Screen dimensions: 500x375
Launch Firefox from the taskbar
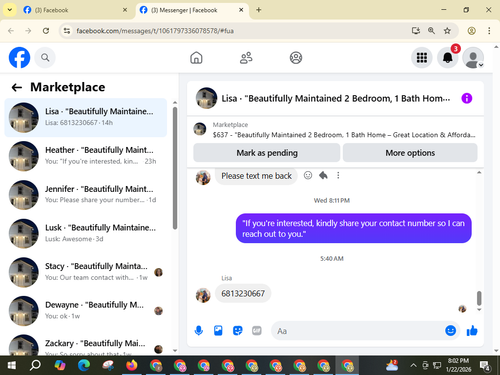click(x=132, y=366)
